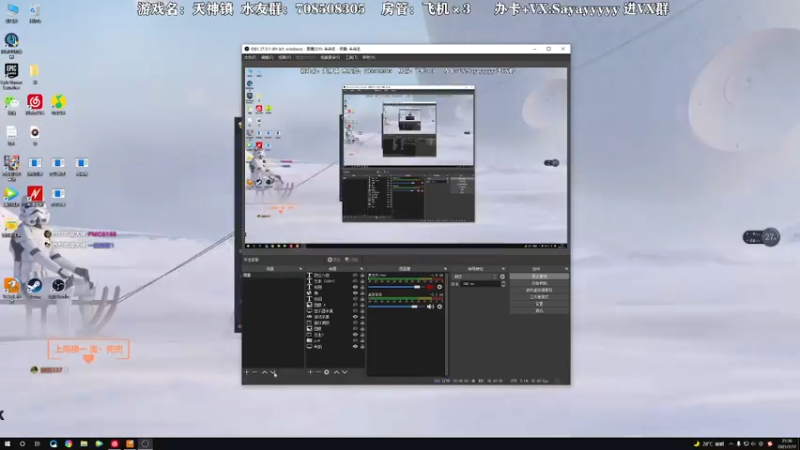Click the desktop audio volume slider in the mixer
The image size is (800, 450).
[396, 307]
